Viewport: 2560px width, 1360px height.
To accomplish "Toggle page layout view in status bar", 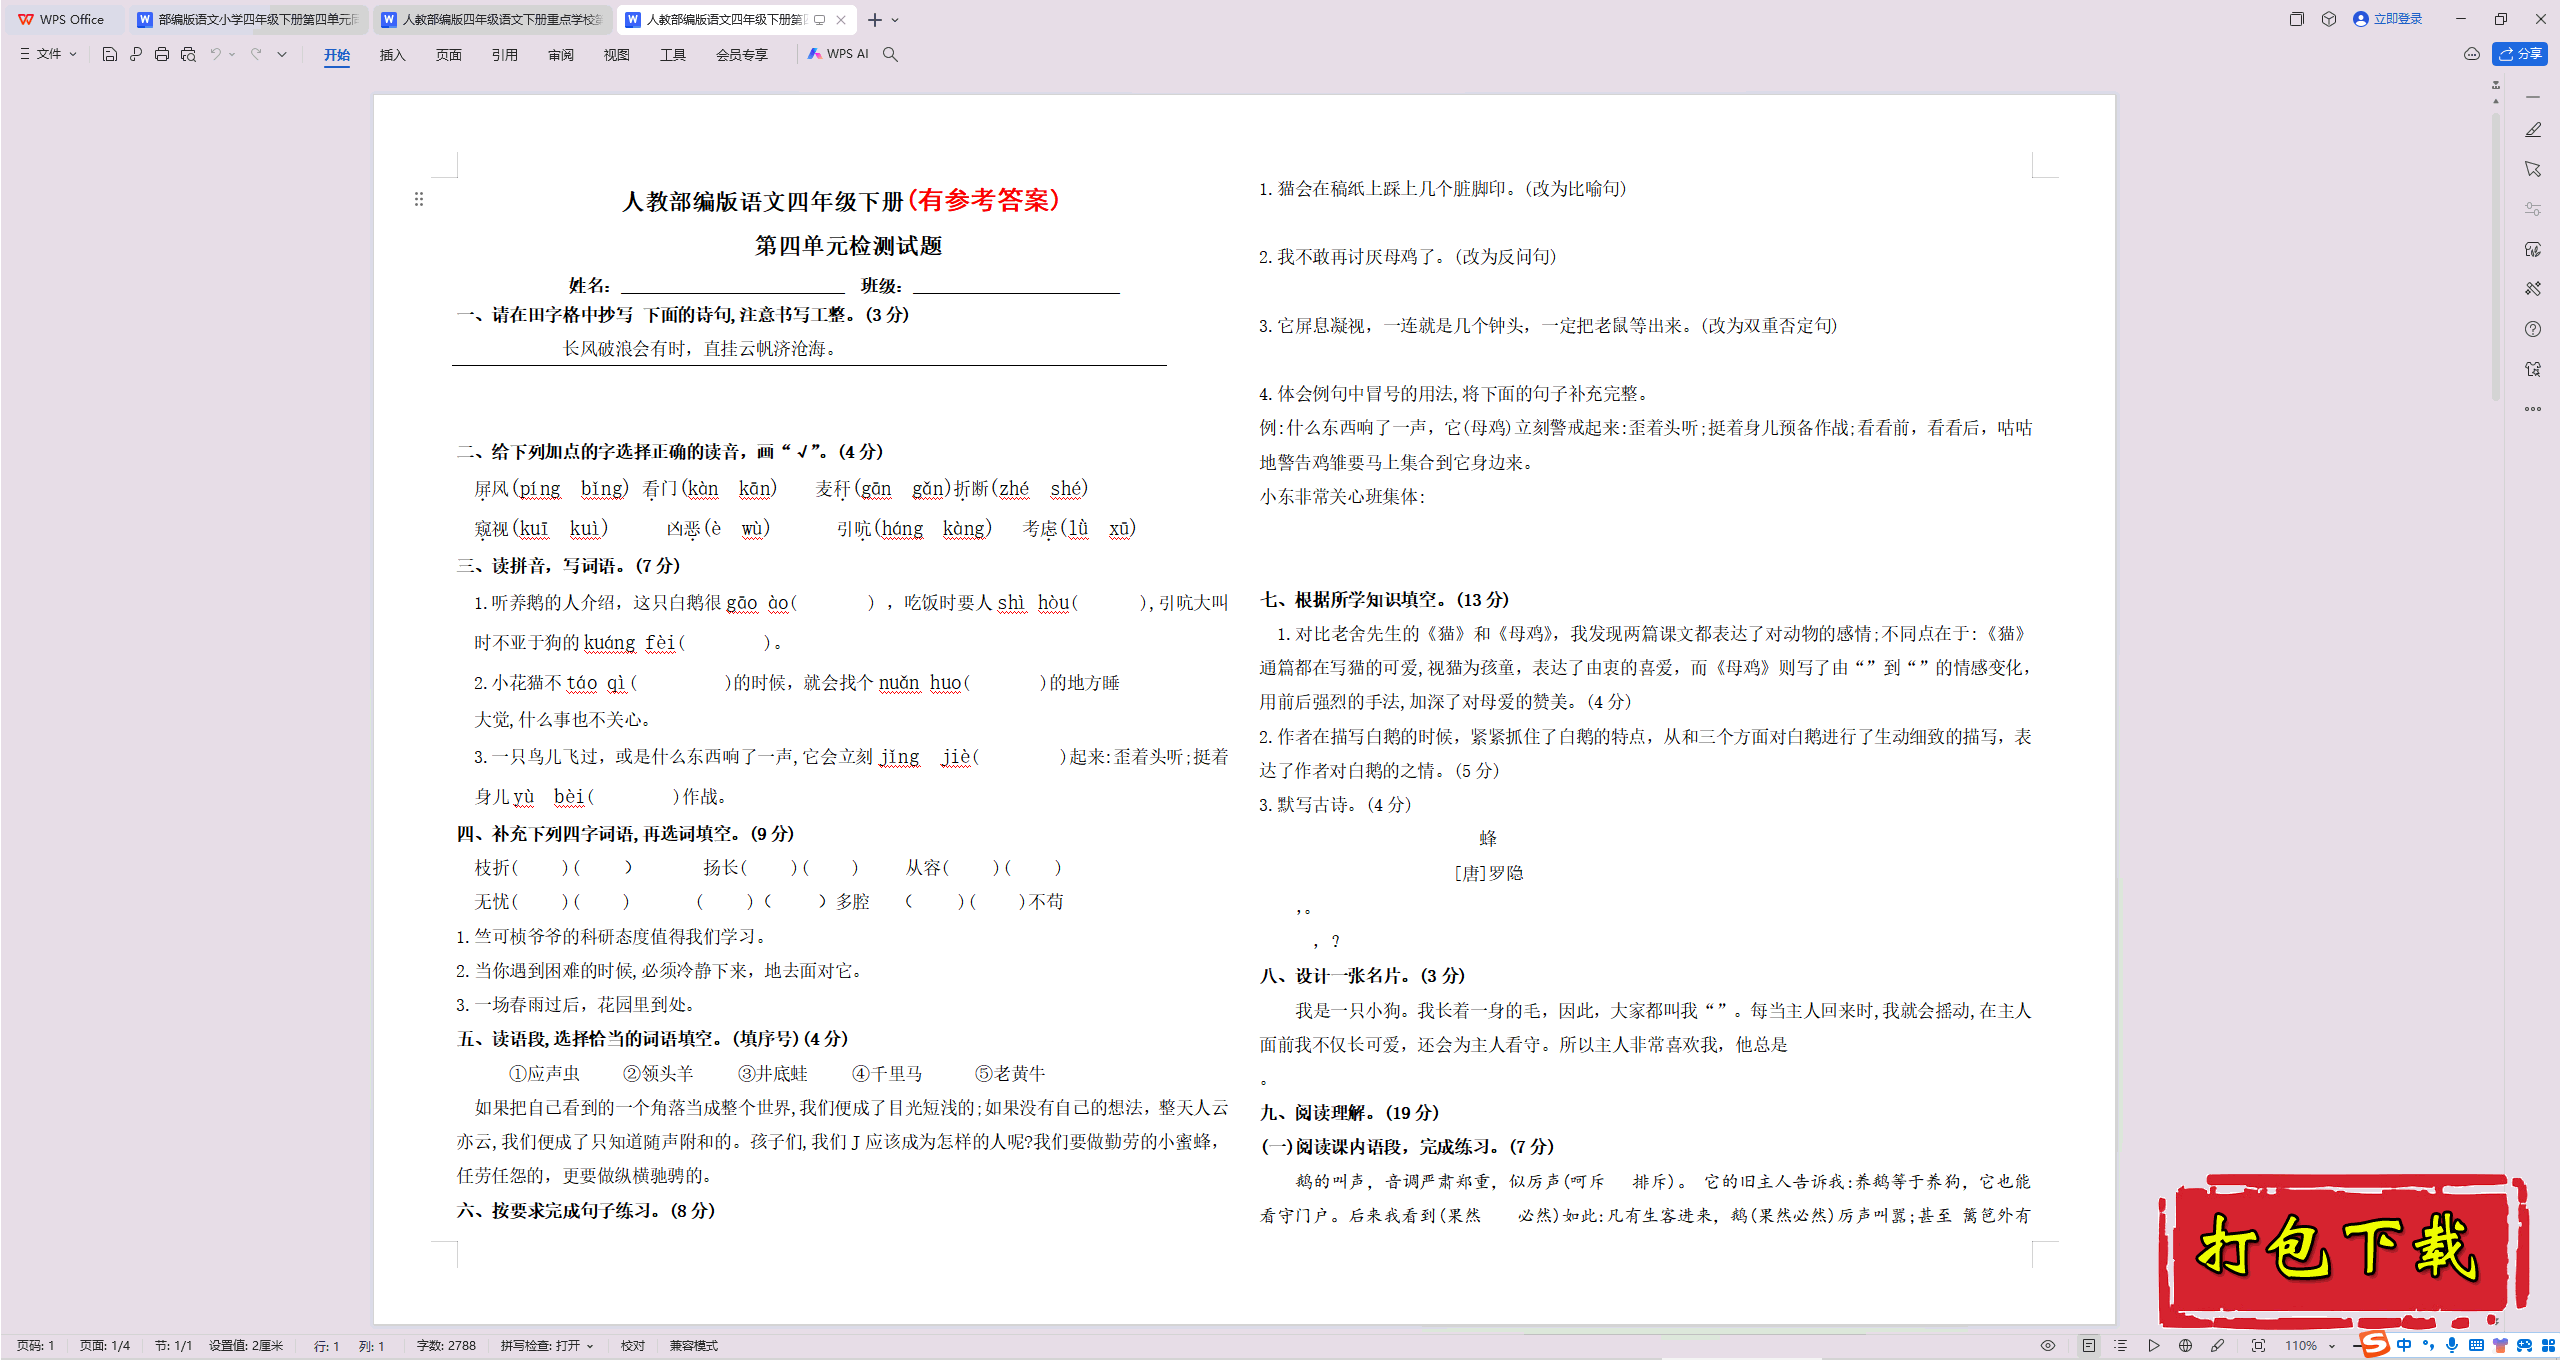I will pyautogui.click(x=2089, y=1346).
